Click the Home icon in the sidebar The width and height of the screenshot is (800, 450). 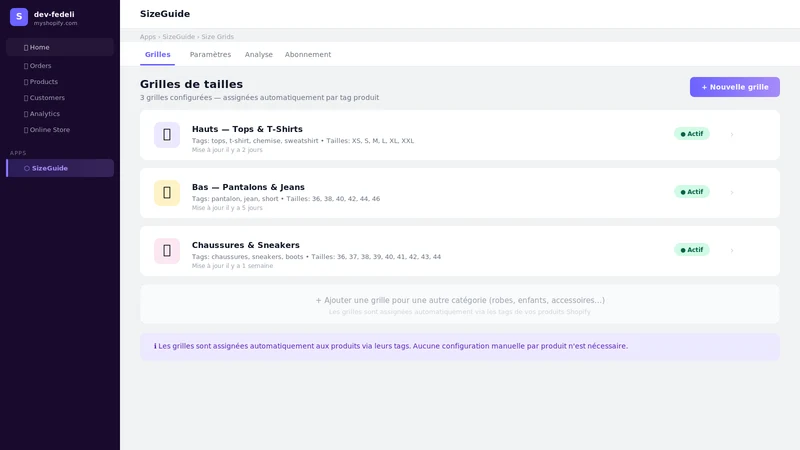pyautogui.click(x=26, y=47)
